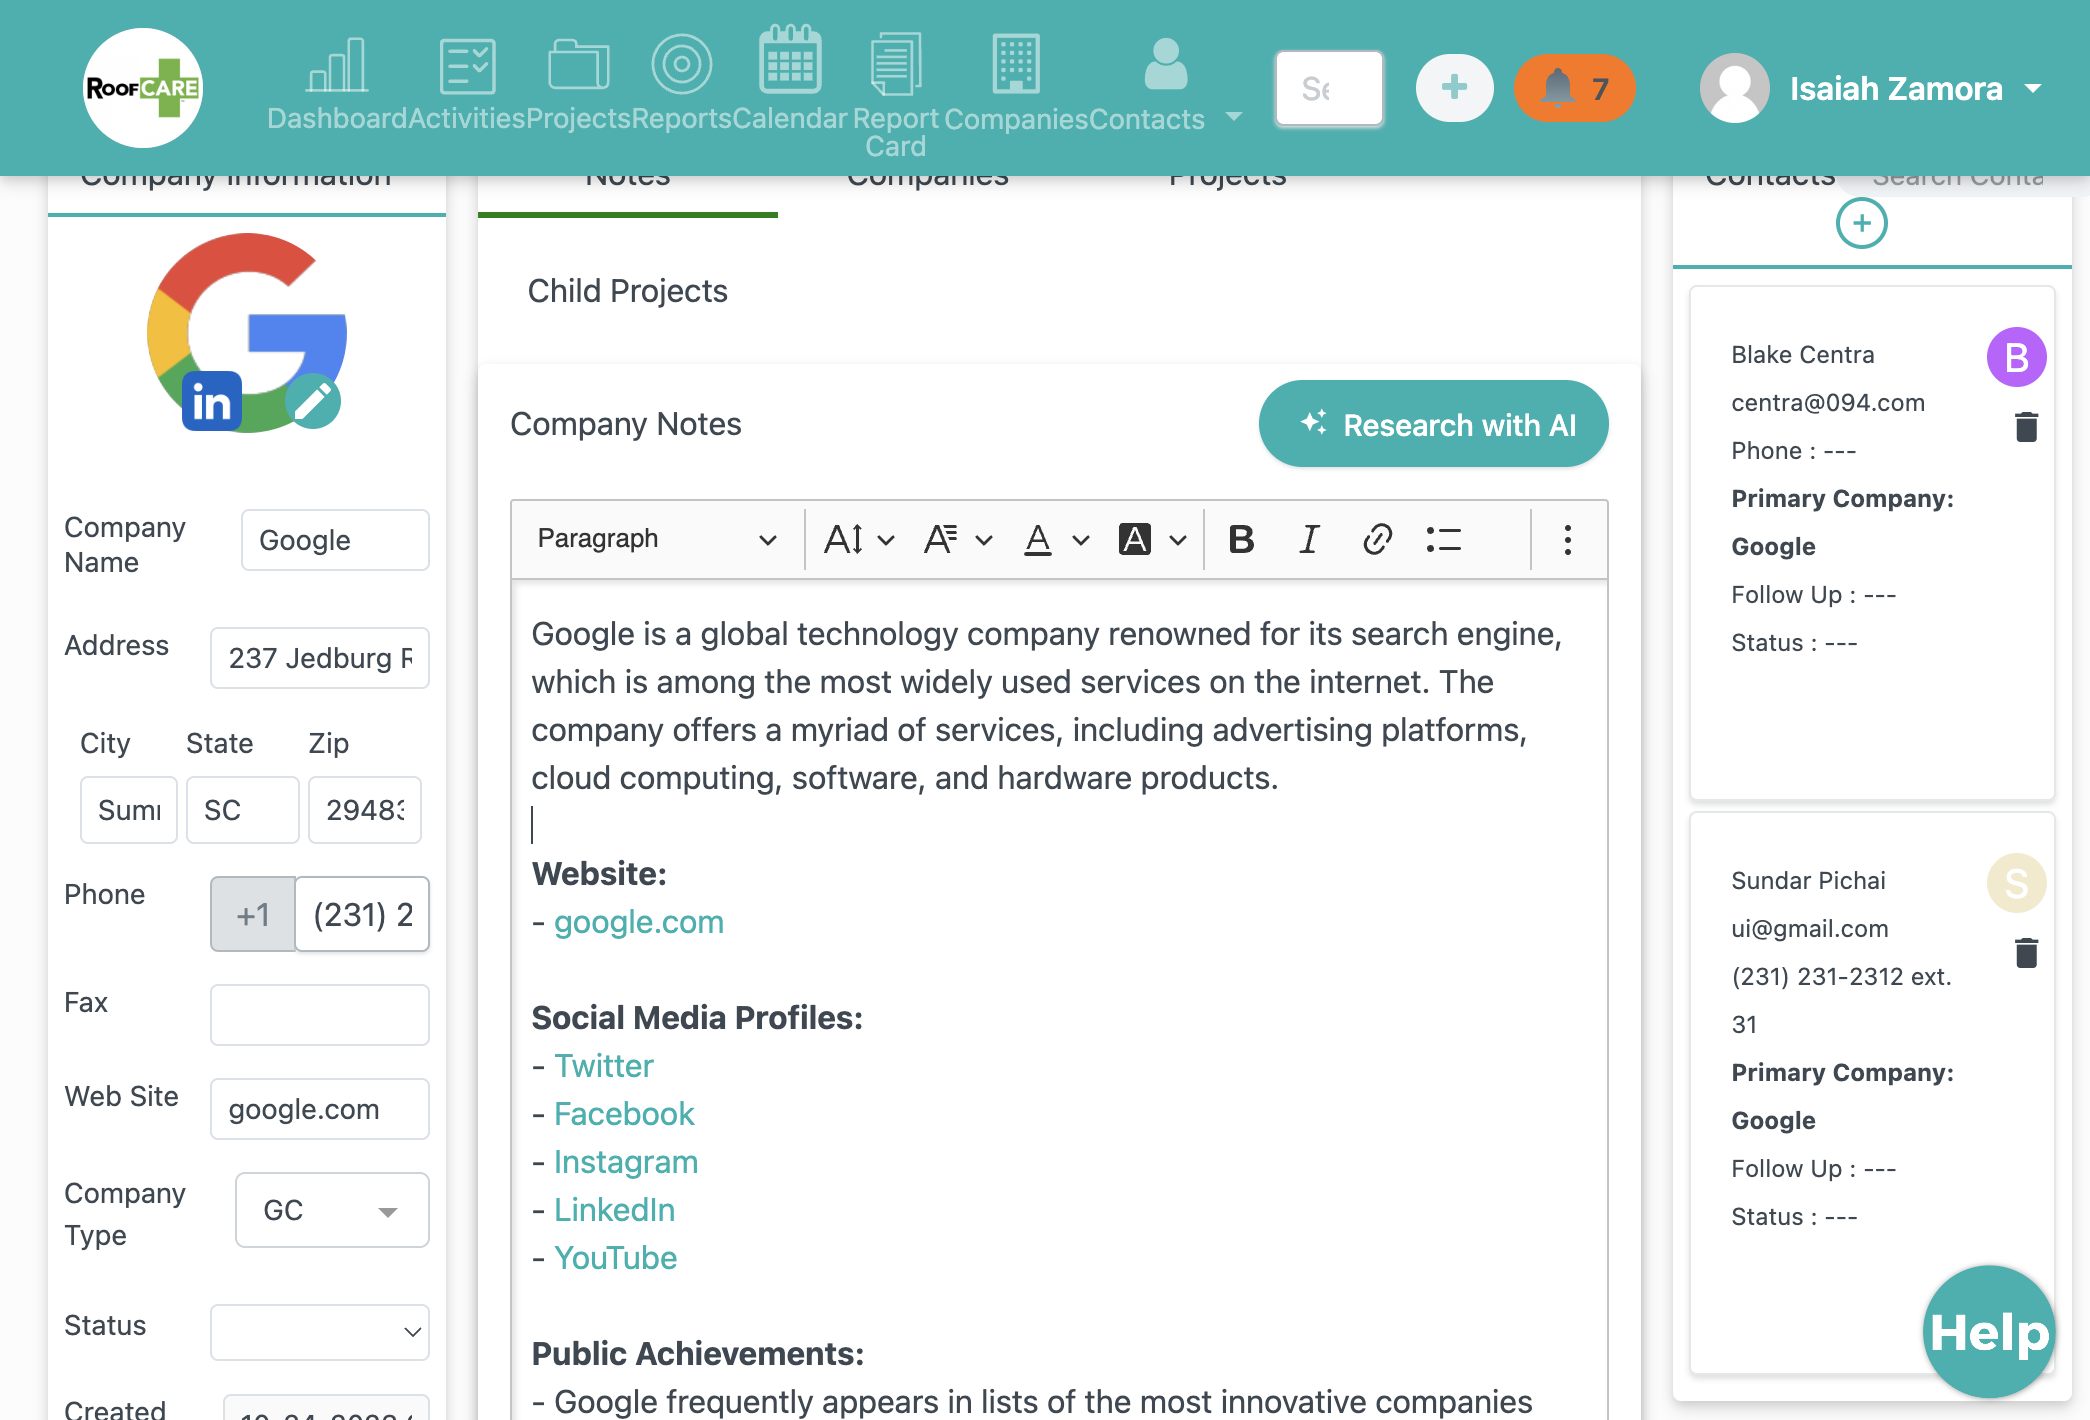Open the Help chat bubble
The width and height of the screenshot is (2090, 1420).
click(x=1988, y=1332)
